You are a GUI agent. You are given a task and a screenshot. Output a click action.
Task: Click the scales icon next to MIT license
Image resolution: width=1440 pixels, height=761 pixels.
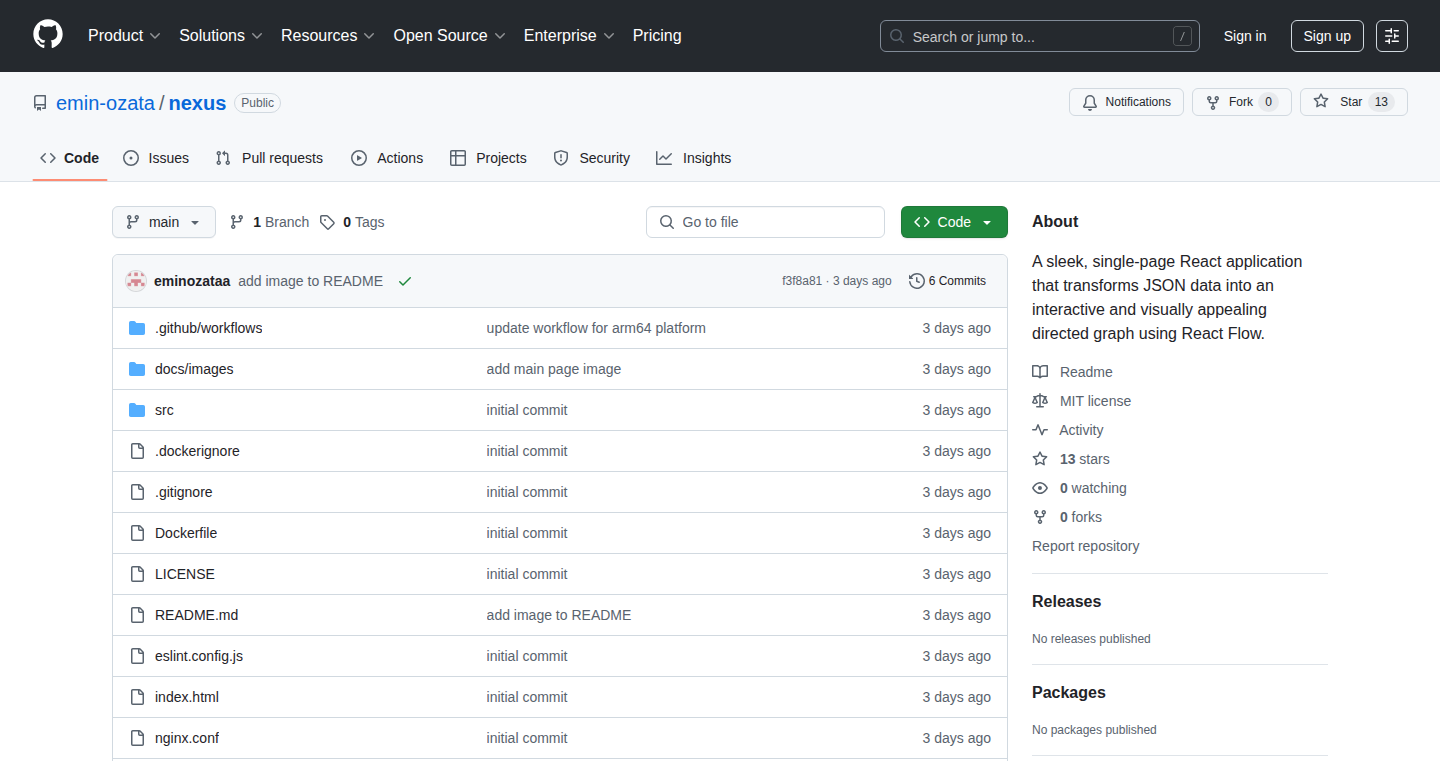[1040, 401]
